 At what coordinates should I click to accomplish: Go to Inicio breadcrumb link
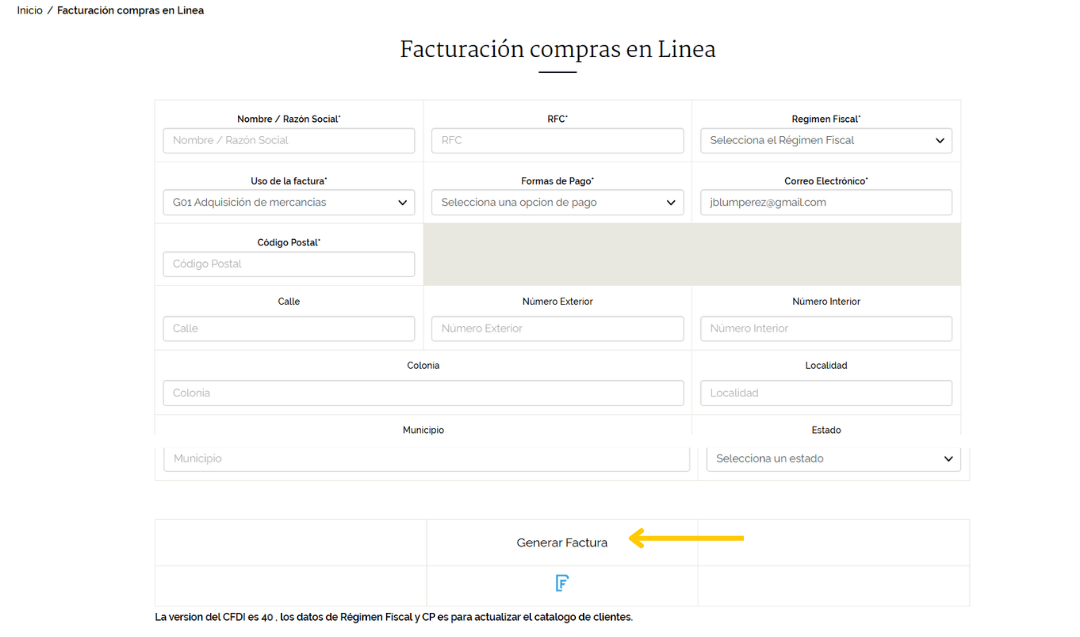click(29, 11)
